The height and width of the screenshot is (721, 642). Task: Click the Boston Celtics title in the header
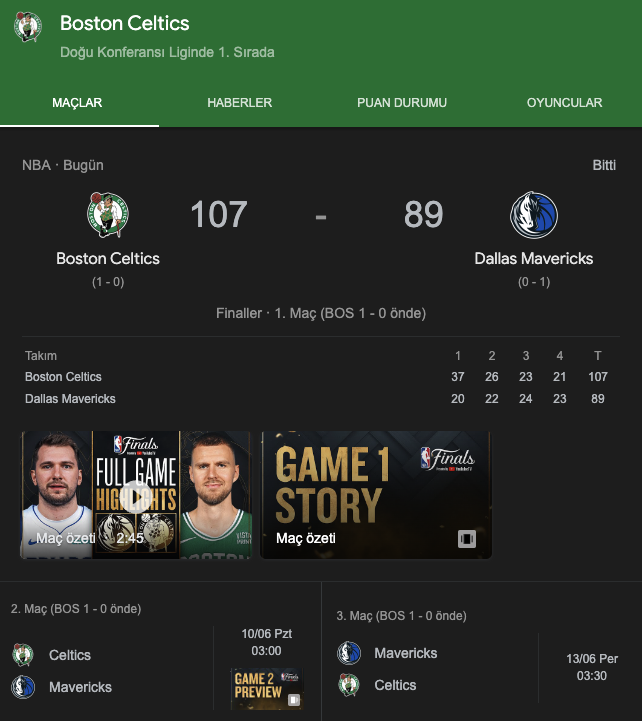coord(125,23)
